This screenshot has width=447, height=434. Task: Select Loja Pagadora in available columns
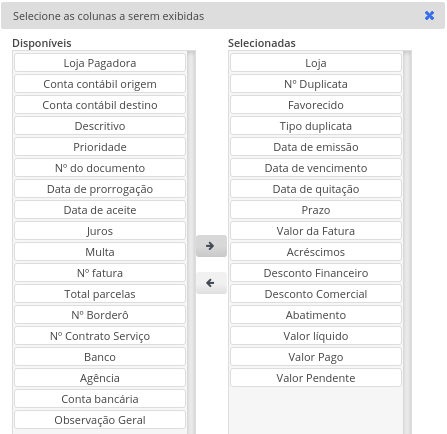point(100,63)
